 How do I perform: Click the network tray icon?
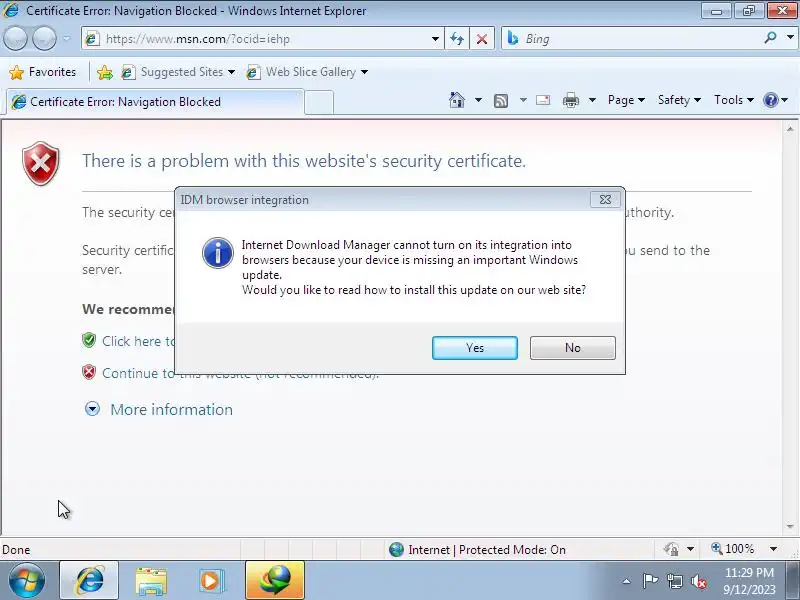tap(675, 581)
